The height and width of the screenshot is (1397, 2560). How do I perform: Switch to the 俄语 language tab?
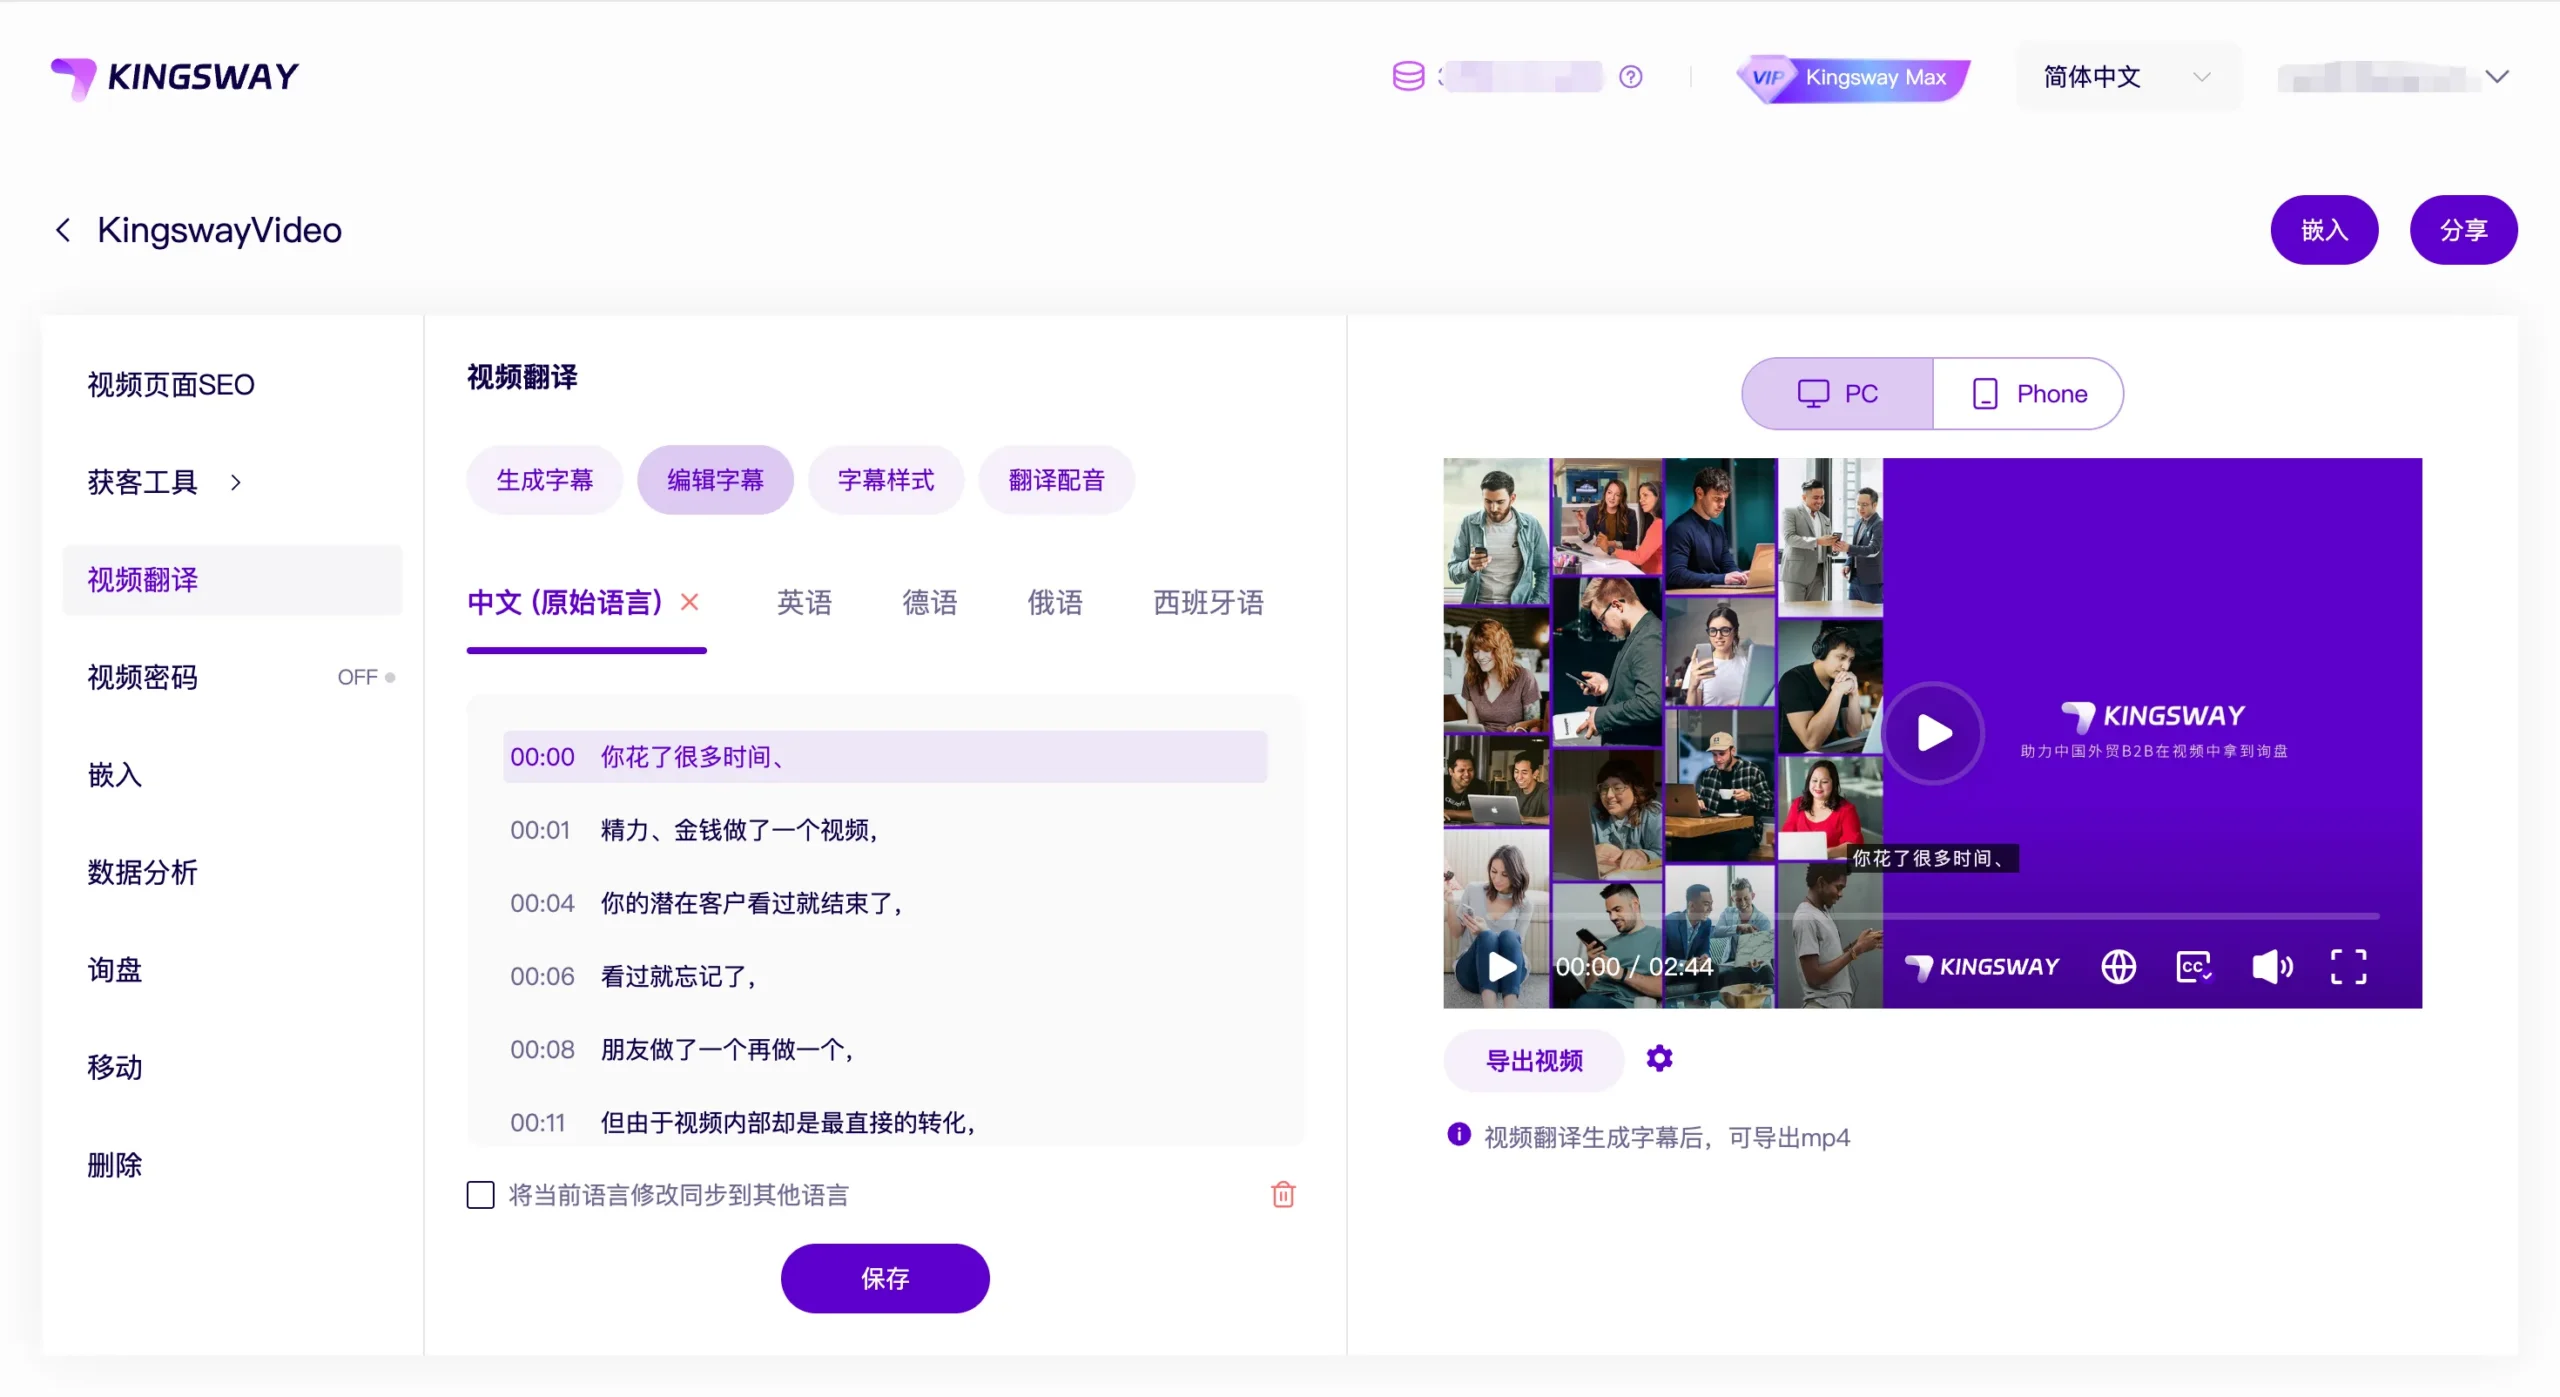(x=1055, y=602)
